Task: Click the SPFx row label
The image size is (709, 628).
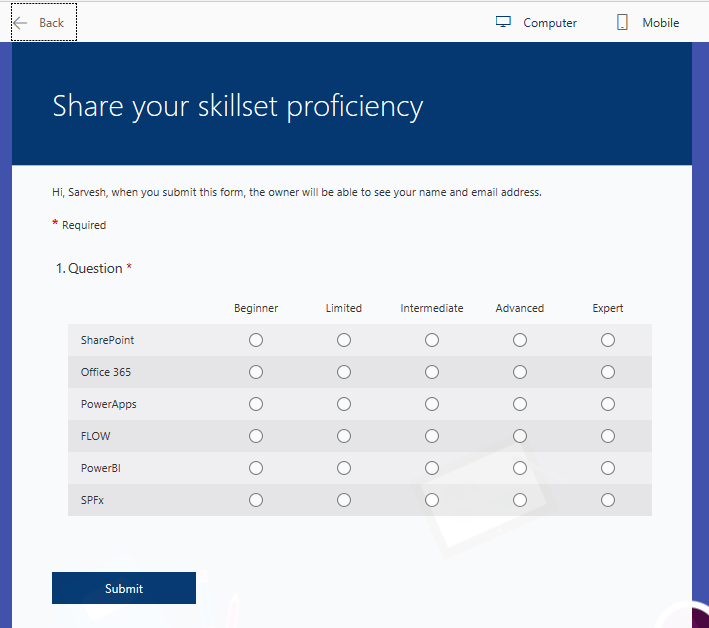Action: (92, 500)
